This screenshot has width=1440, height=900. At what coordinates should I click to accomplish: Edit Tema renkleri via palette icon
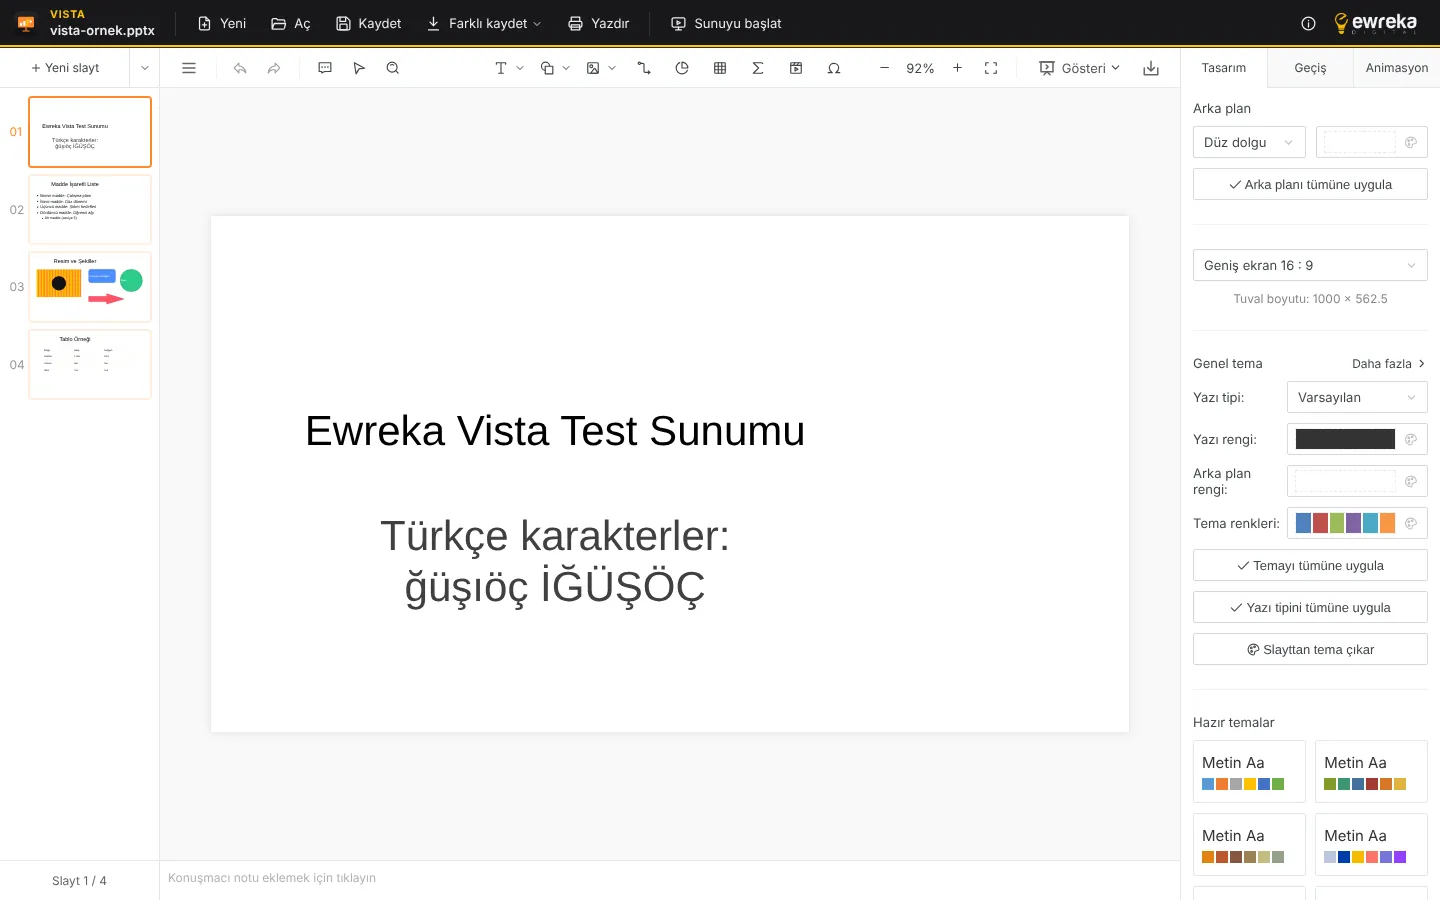(x=1411, y=523)
